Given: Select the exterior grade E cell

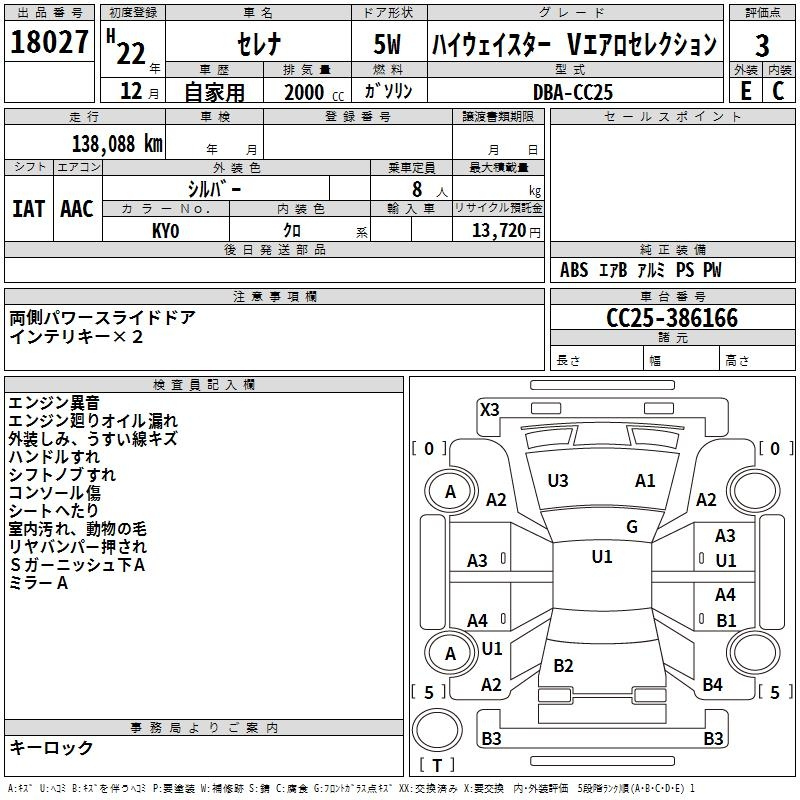Looking at the screenshot, I should coord(745,91).
